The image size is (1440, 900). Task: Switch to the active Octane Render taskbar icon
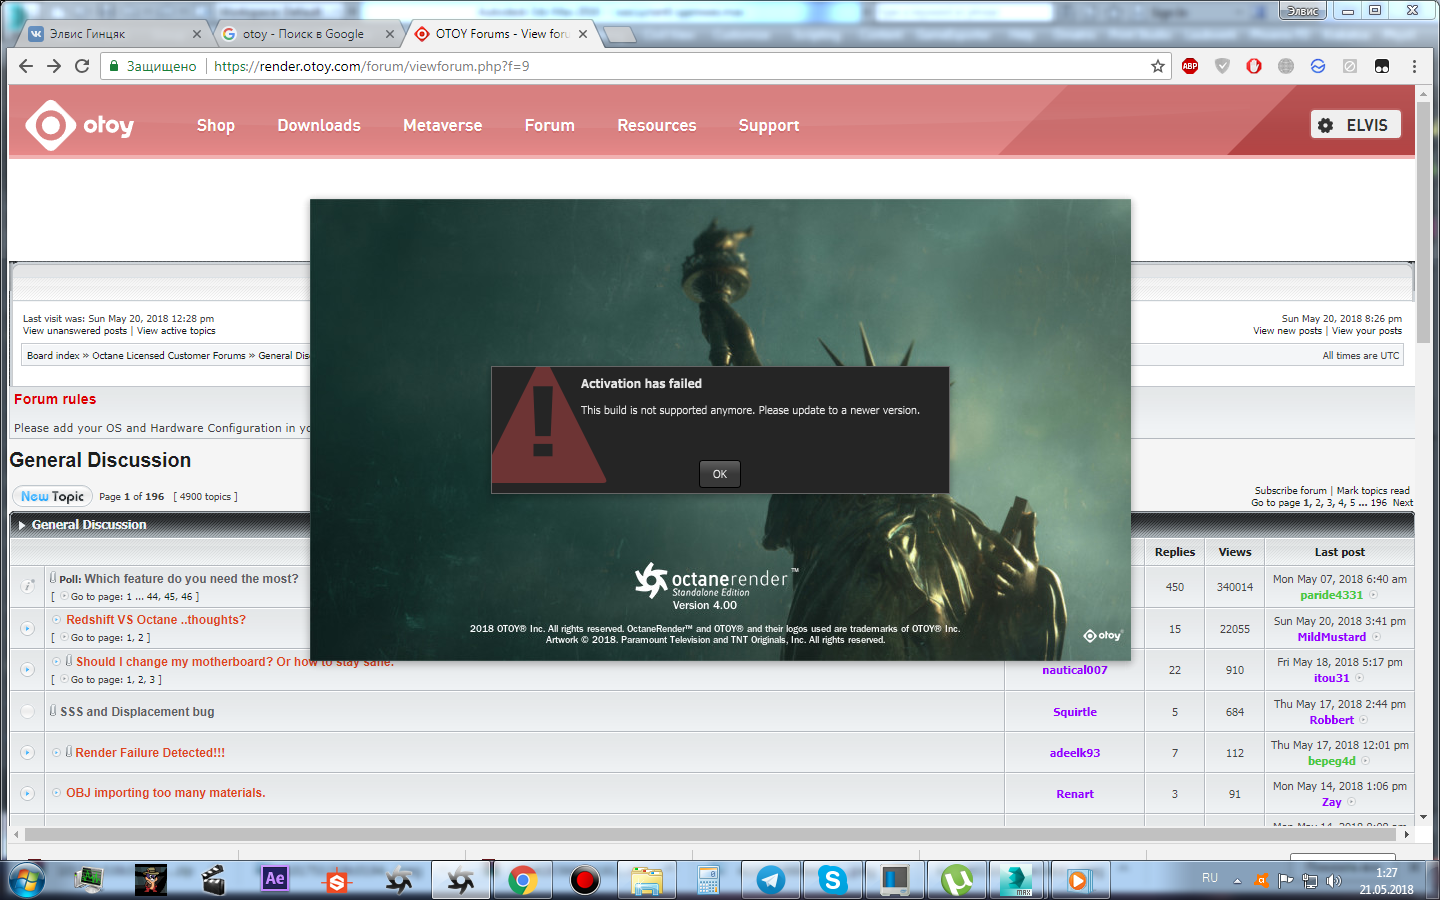(461, 880)
